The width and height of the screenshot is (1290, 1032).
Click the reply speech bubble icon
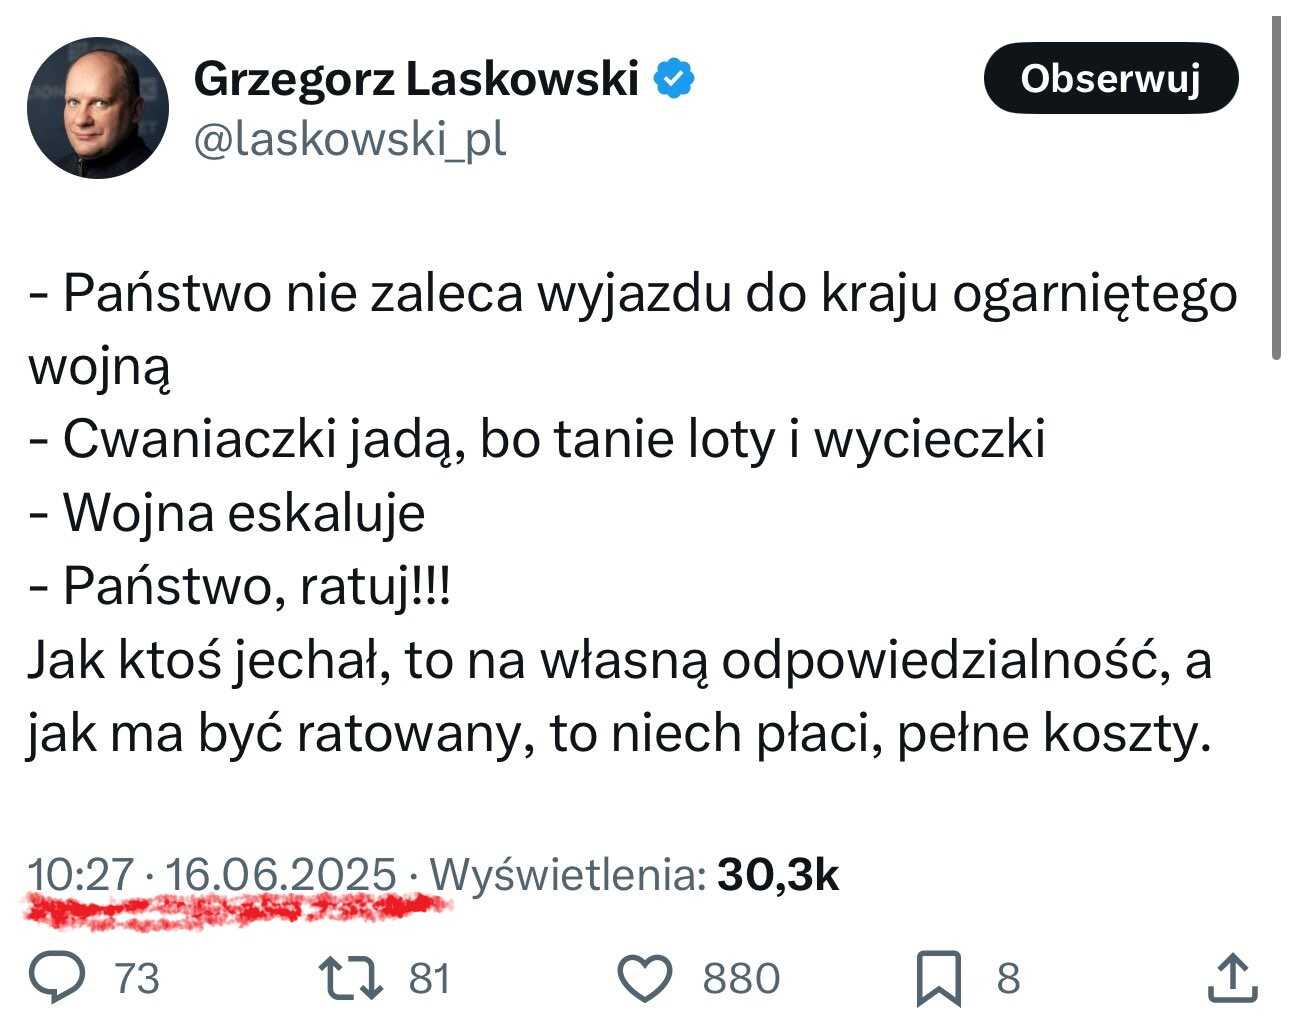(x=58, y=978)
